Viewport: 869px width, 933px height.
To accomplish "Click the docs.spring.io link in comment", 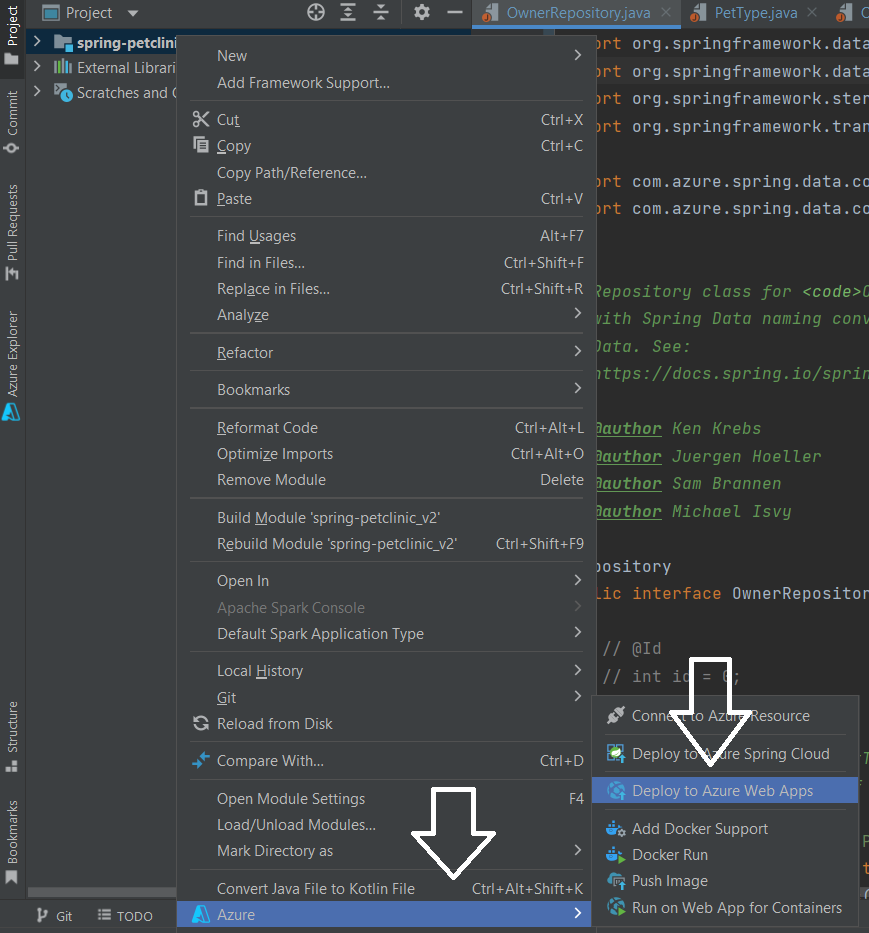I will point(732,373).
